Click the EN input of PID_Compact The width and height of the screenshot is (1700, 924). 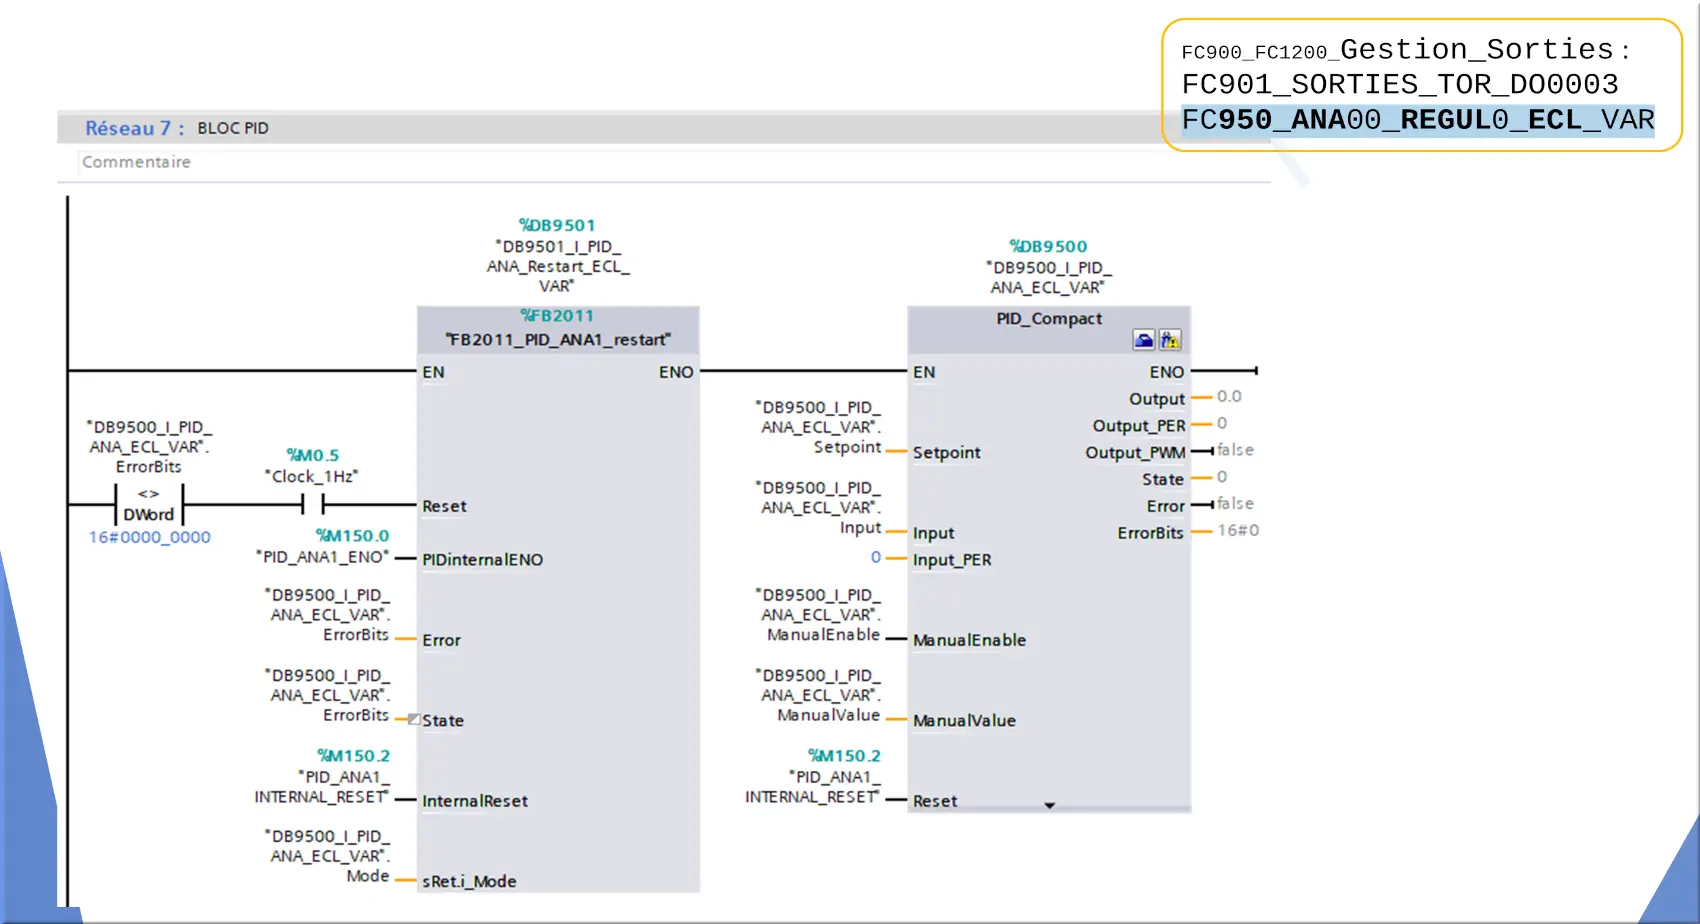[x=924, y=372]
